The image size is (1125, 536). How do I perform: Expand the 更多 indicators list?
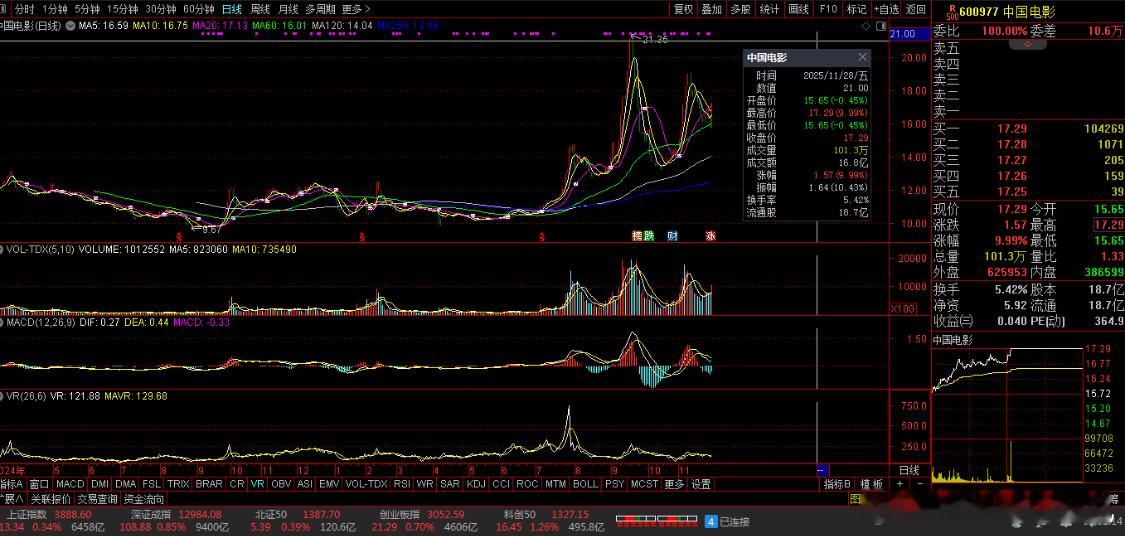point(674,484)
